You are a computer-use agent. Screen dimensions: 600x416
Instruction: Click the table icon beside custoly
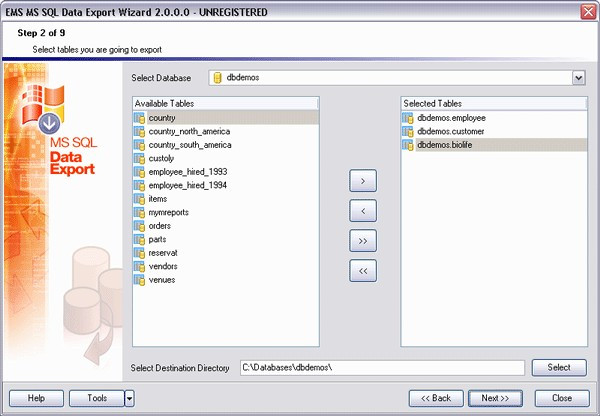140,158
